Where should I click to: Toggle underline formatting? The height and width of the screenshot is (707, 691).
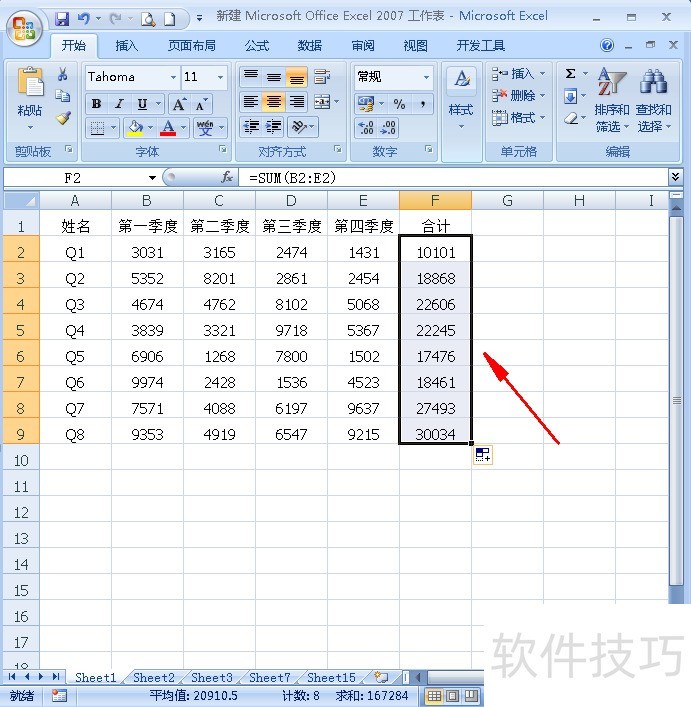click(x=142, y=104)
